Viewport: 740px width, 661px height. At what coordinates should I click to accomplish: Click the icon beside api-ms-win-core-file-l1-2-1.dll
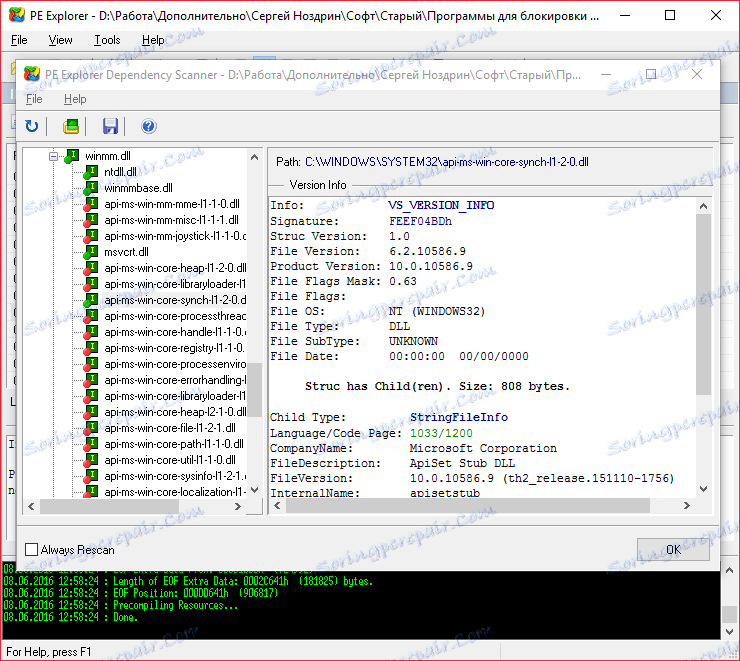click(91, 428)
